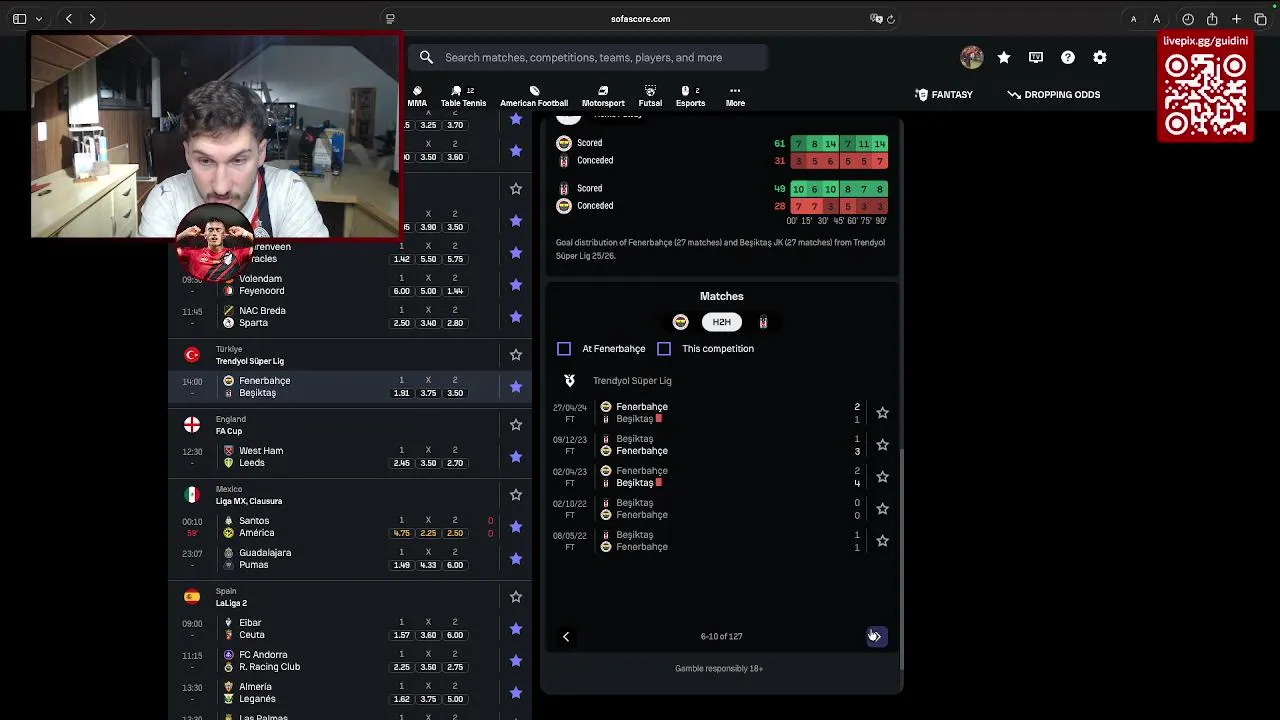Open the Esports category
Image resolution: width=1280 pixels, height=720 pixels.
(690, 96)
